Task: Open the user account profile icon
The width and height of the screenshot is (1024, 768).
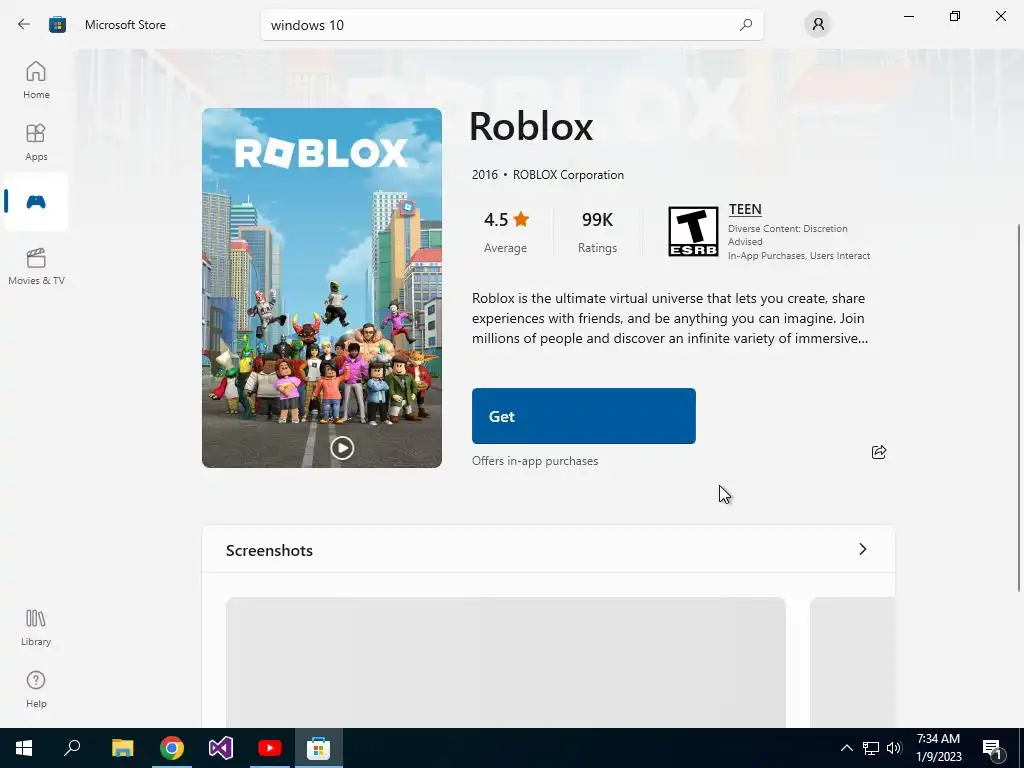Action: coord(818,25)
